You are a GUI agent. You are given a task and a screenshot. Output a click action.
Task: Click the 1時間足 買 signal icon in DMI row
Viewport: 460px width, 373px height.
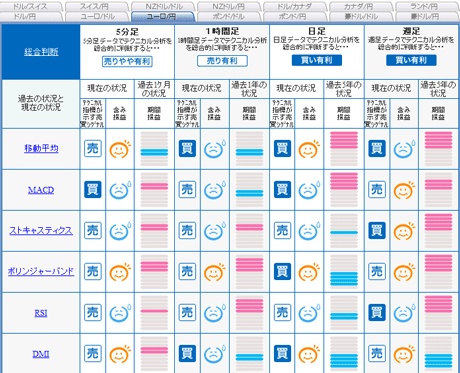187,353
